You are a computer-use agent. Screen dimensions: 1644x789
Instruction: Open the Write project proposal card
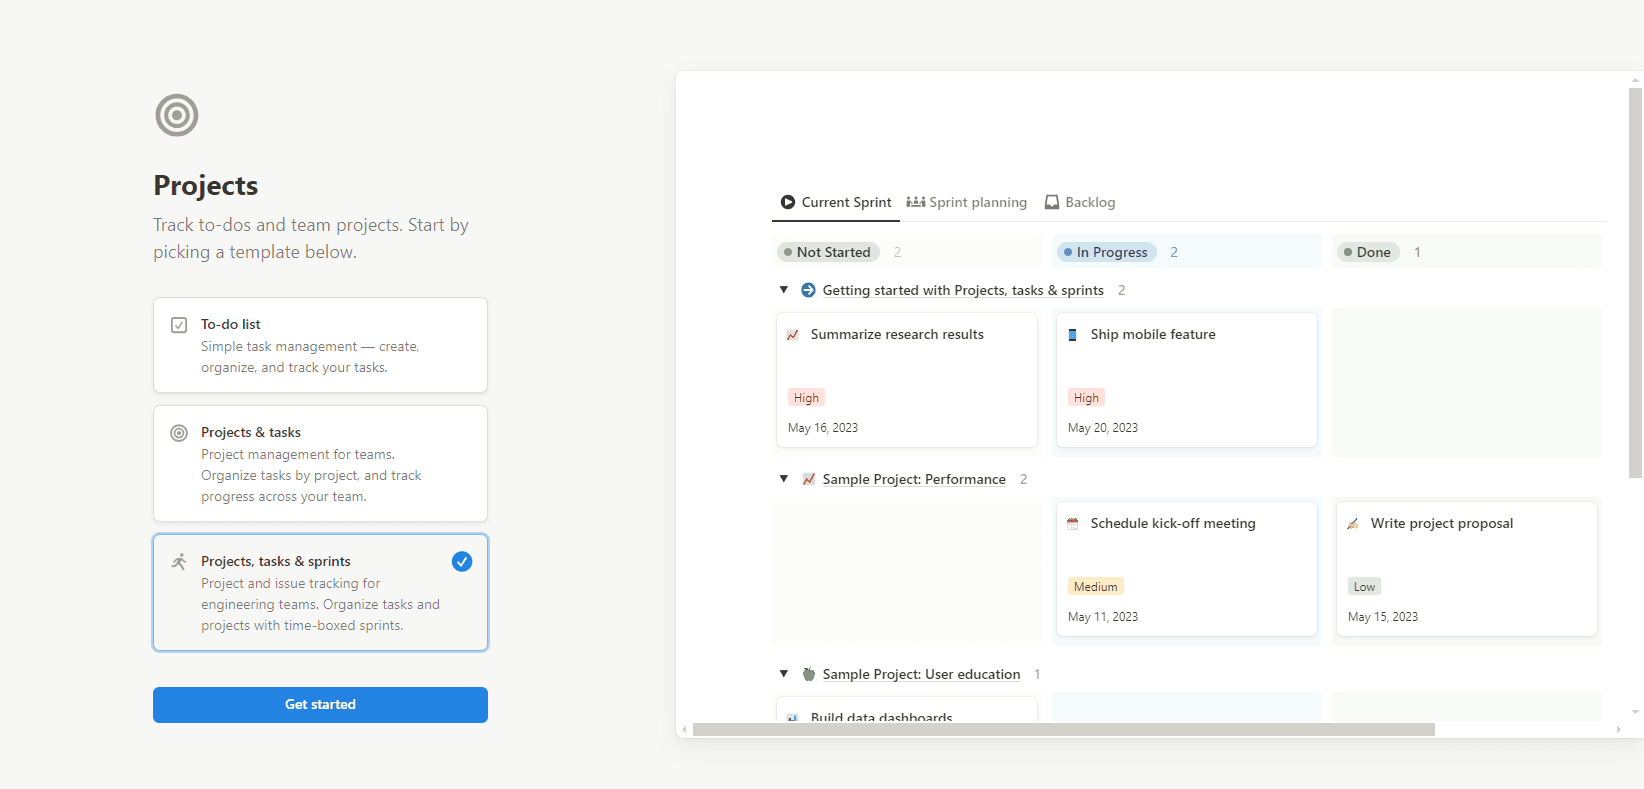pos(1467,569)
